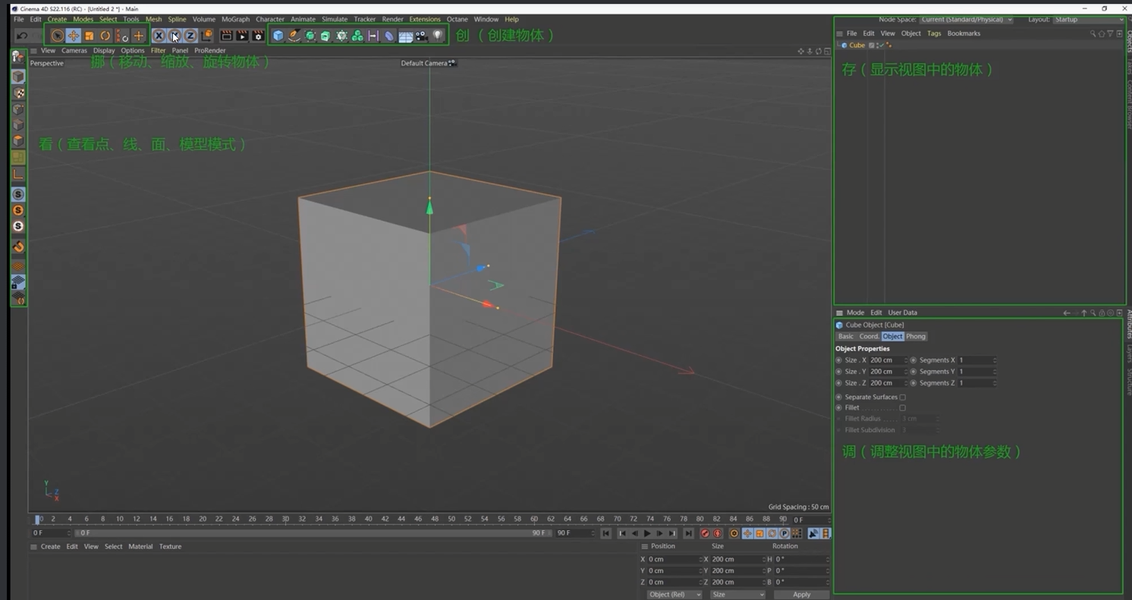Click the Size X 200 cm attribute field
Viewport: 1132px width, 600px height.
[887, 360]
